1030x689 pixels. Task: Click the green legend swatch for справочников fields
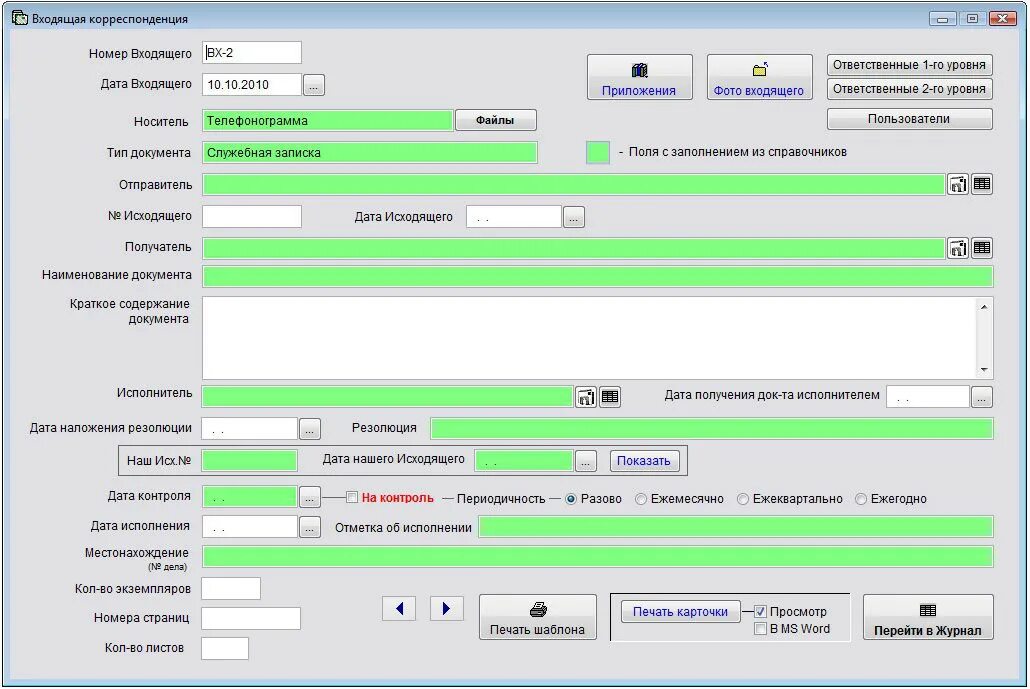coord(598,152)
